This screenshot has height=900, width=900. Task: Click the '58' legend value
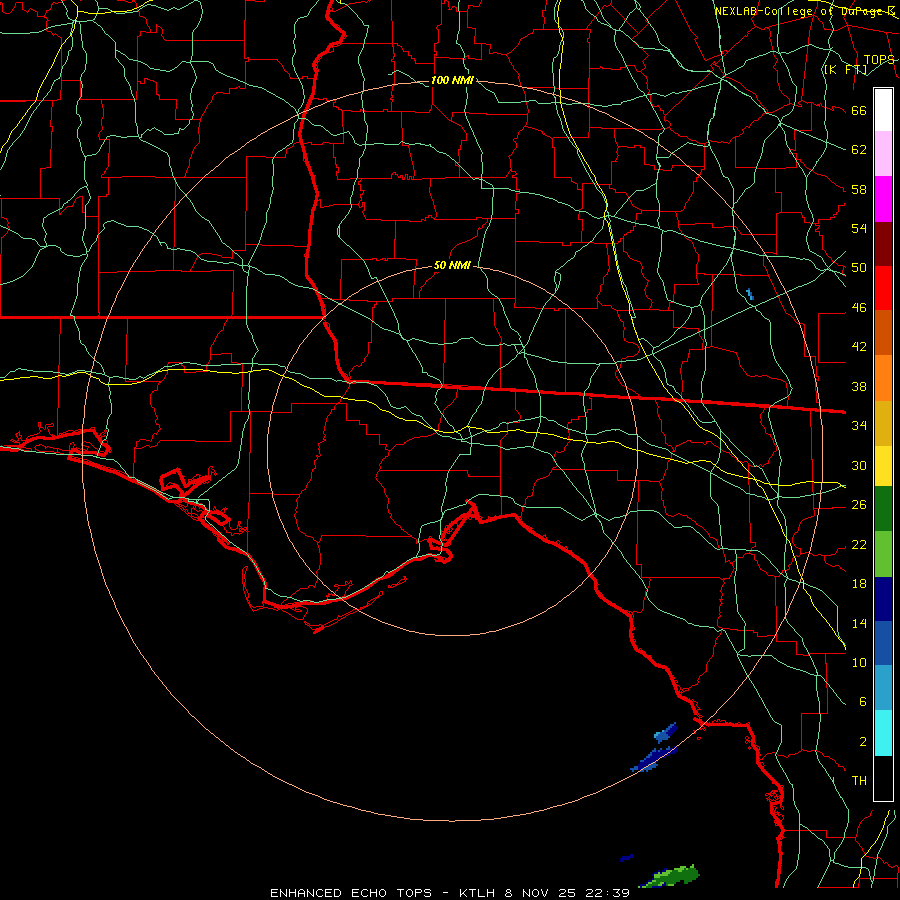point(859,189)
